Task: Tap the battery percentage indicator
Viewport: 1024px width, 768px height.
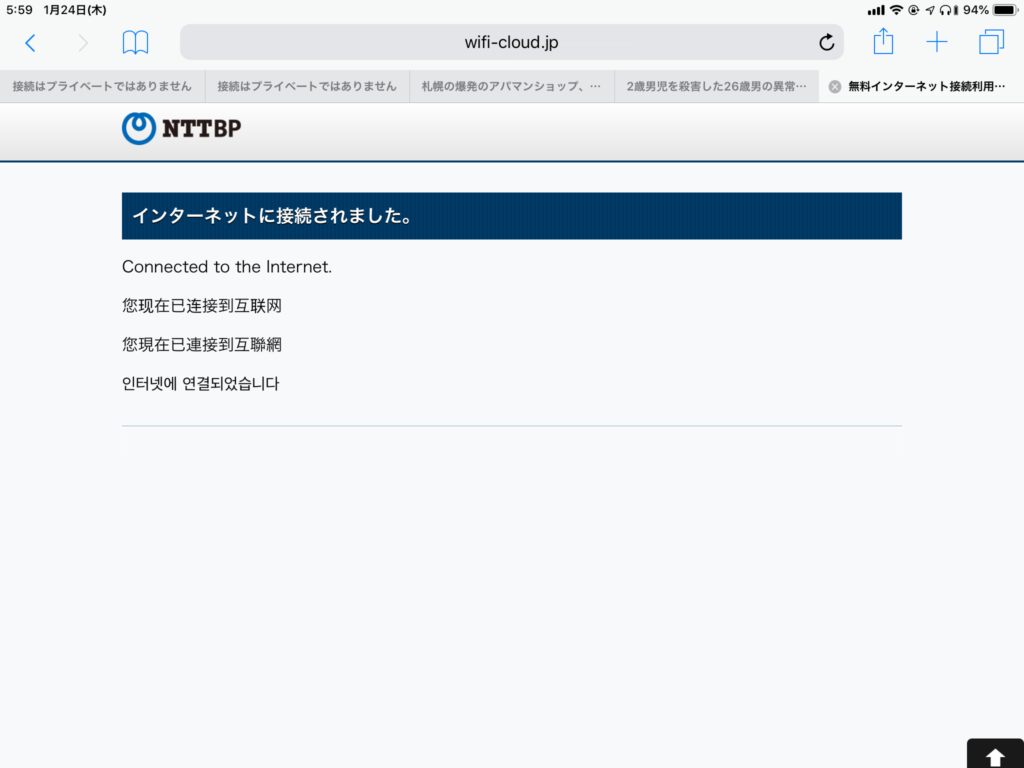Action: 976,10
